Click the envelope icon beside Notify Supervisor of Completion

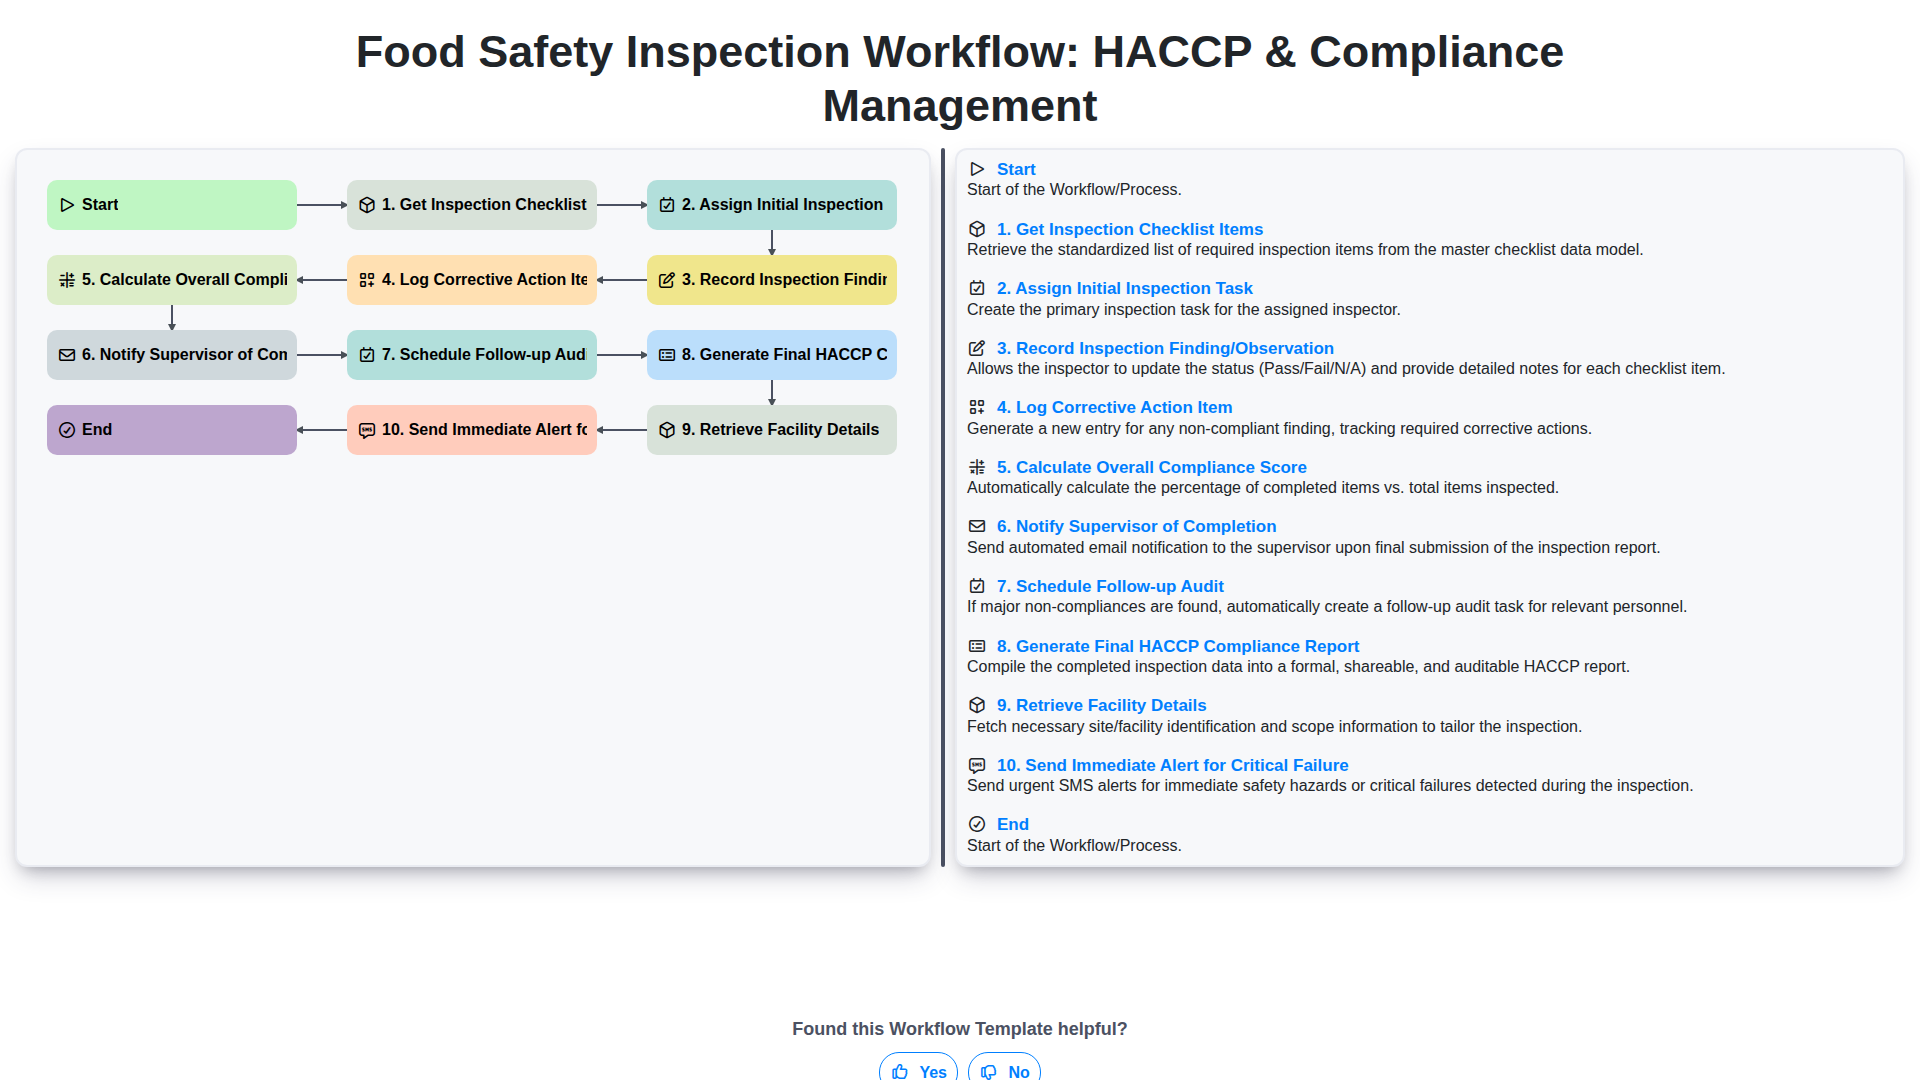[x=977, y=526]
